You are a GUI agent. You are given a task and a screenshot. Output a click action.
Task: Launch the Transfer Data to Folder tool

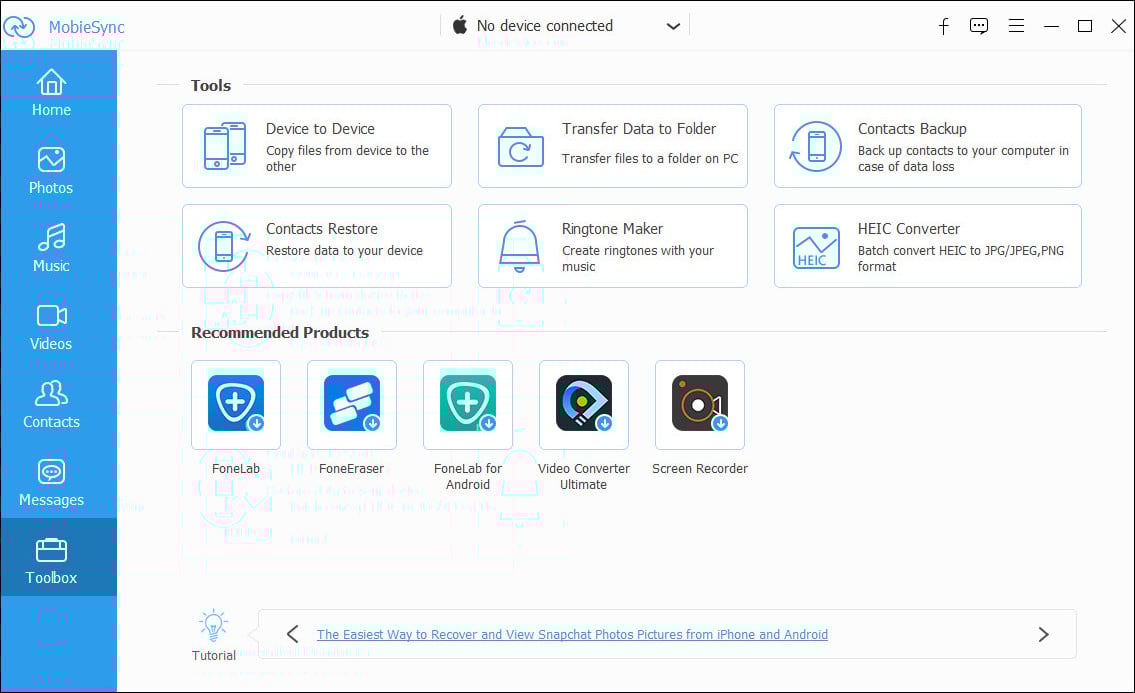point(612,146)
